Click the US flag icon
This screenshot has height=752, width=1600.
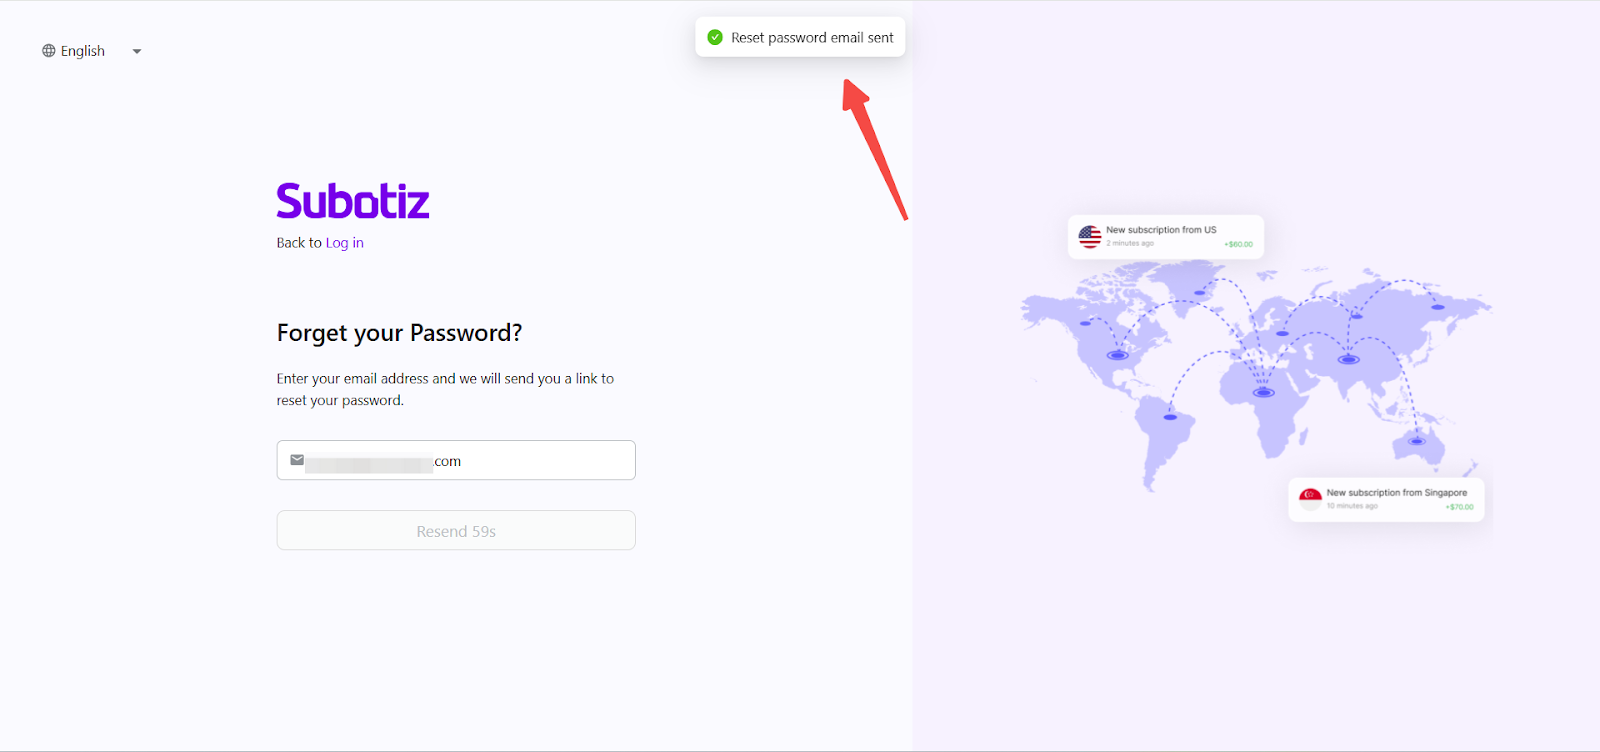1090,237
